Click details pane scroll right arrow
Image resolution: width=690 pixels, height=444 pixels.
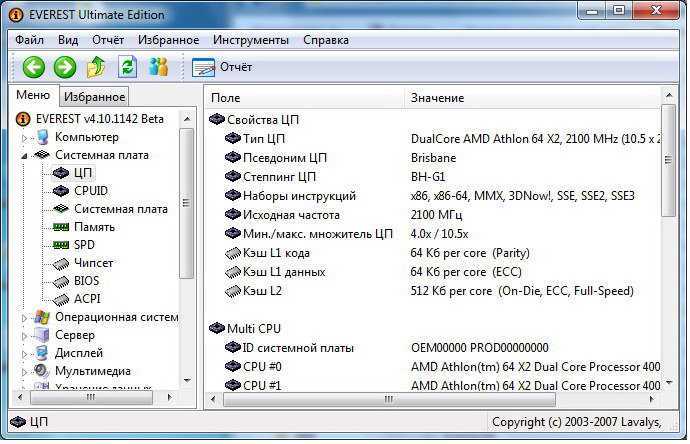click(652, 400)
